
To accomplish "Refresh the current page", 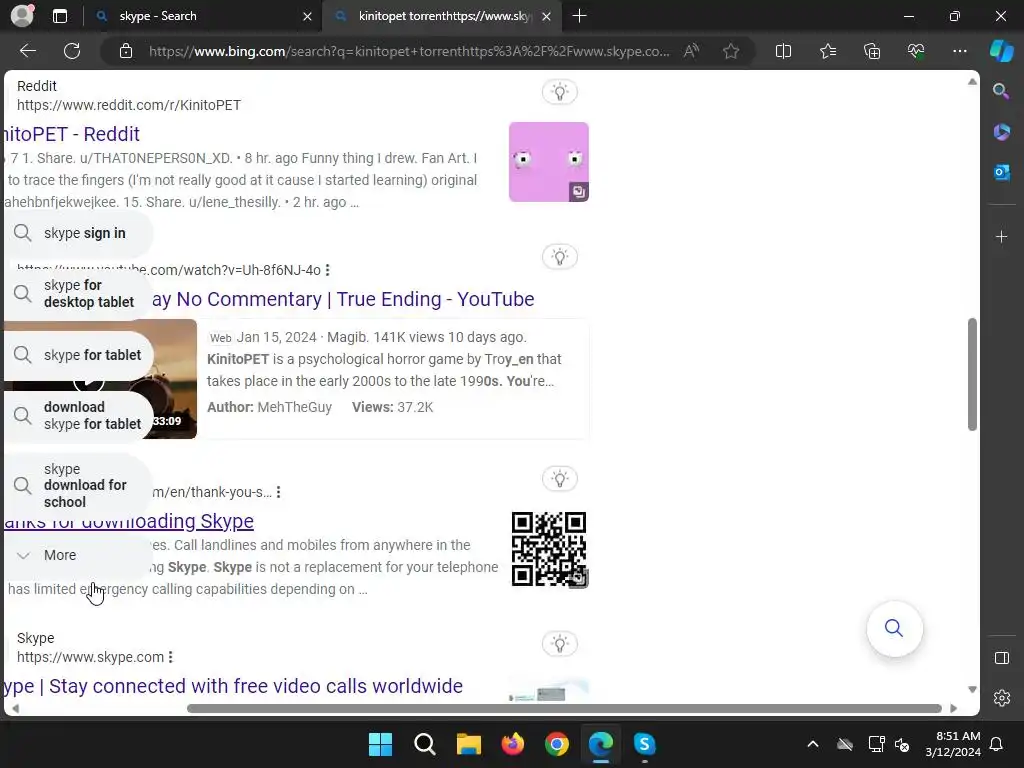I will click(x=72, y=51).
